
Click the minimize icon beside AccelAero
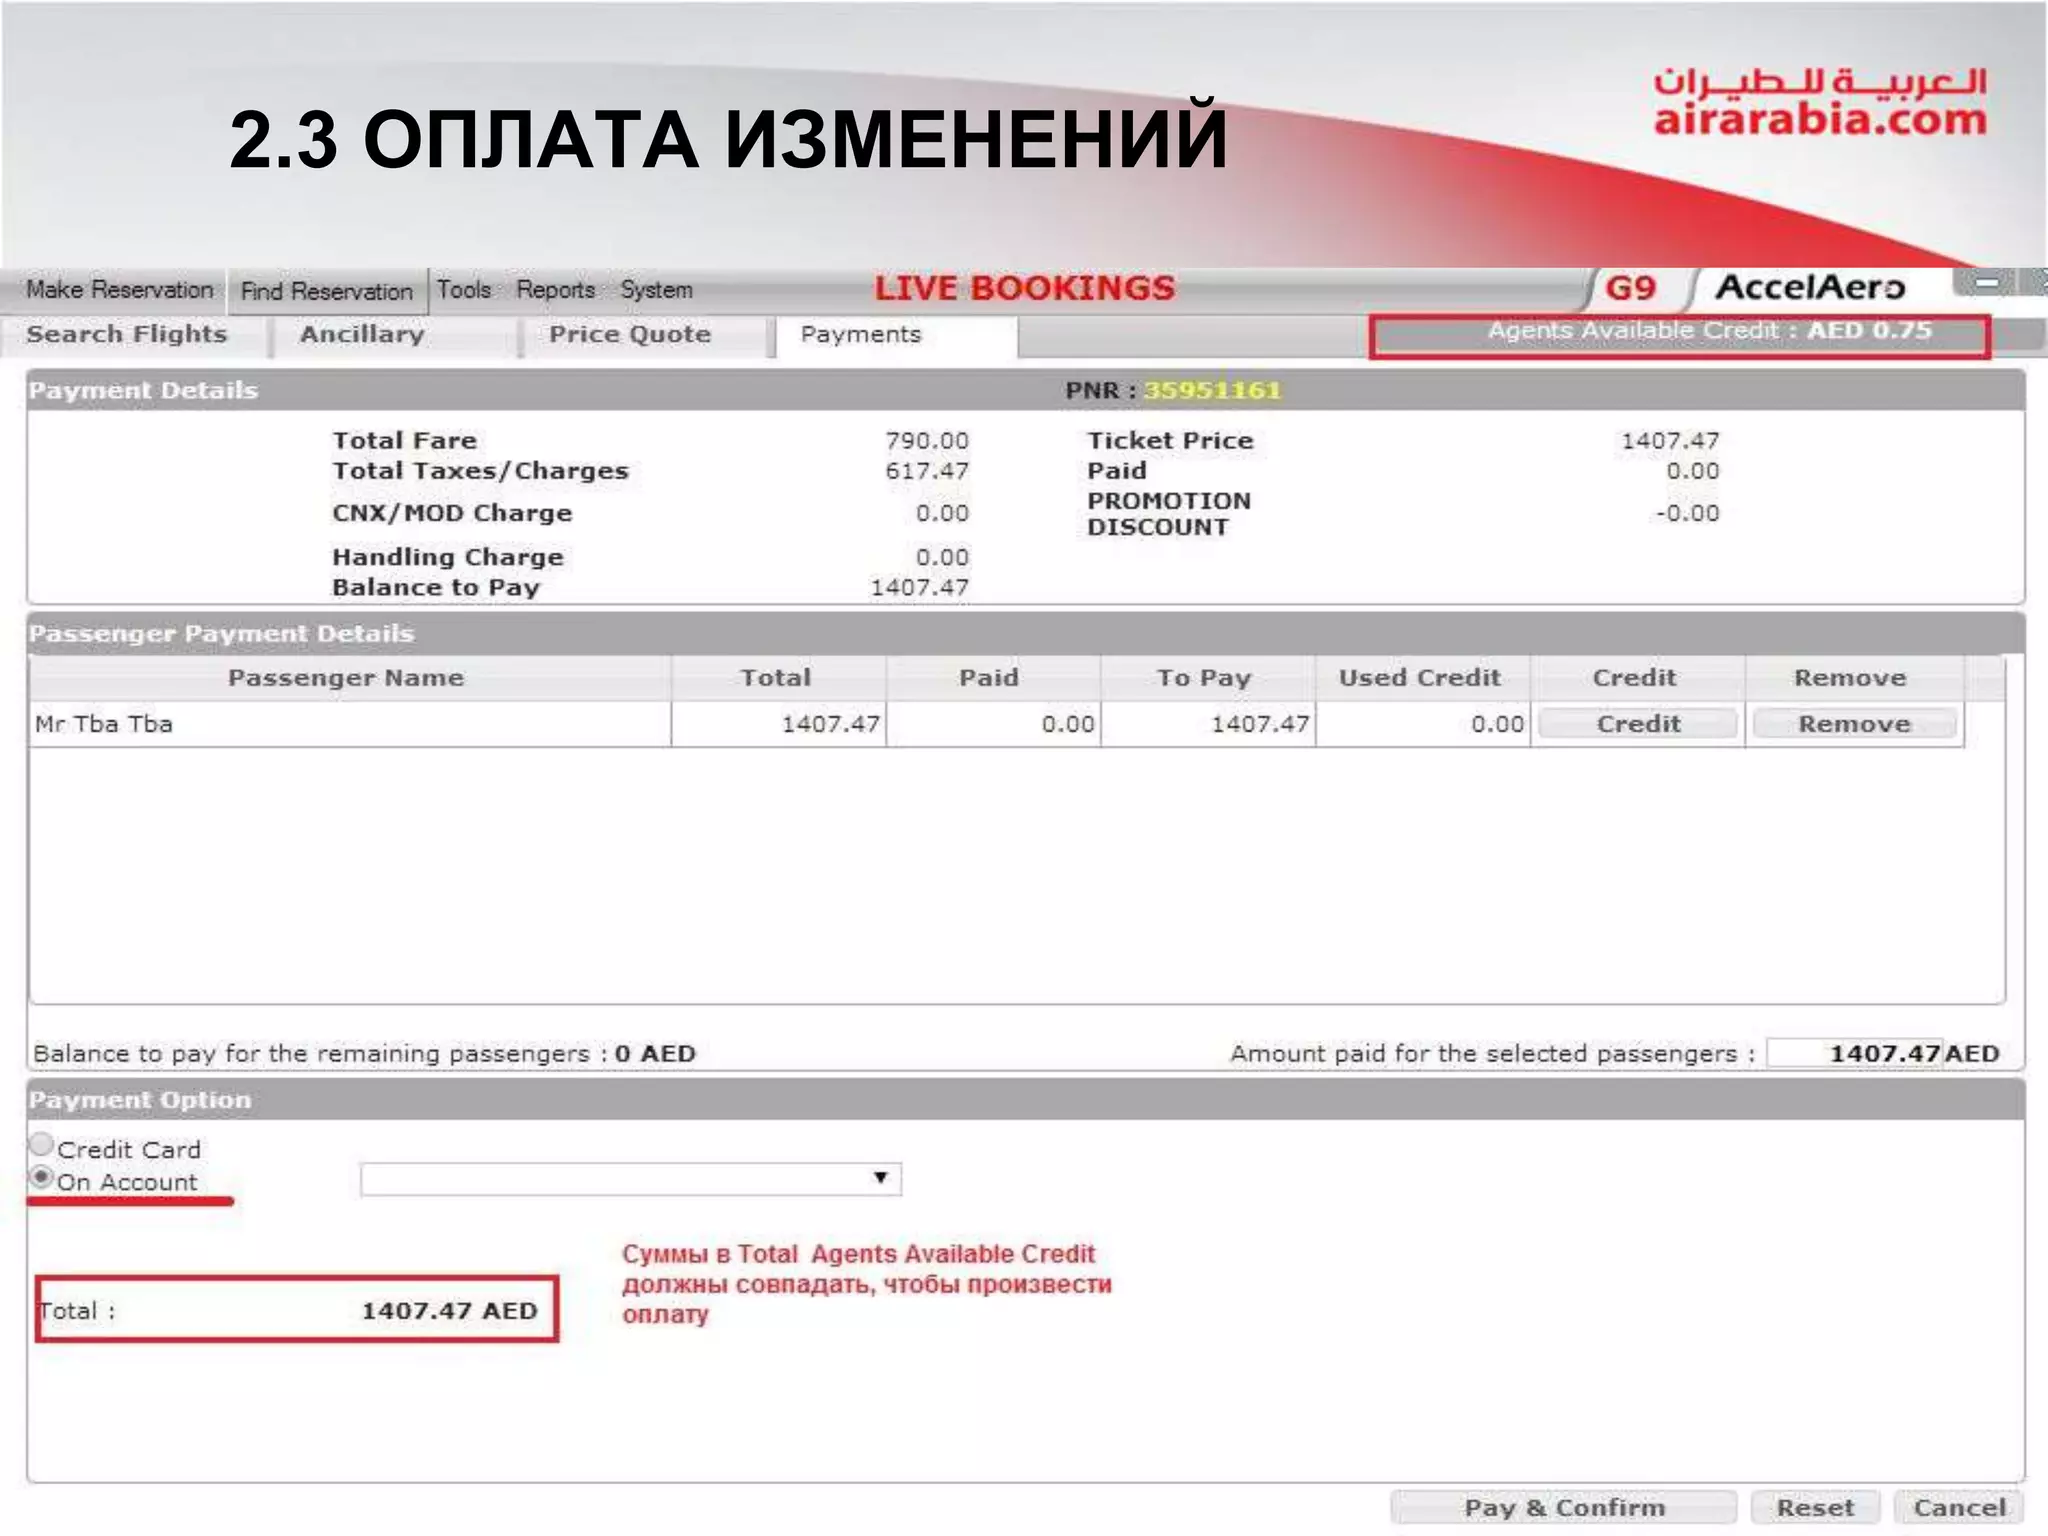[1987, 283]
